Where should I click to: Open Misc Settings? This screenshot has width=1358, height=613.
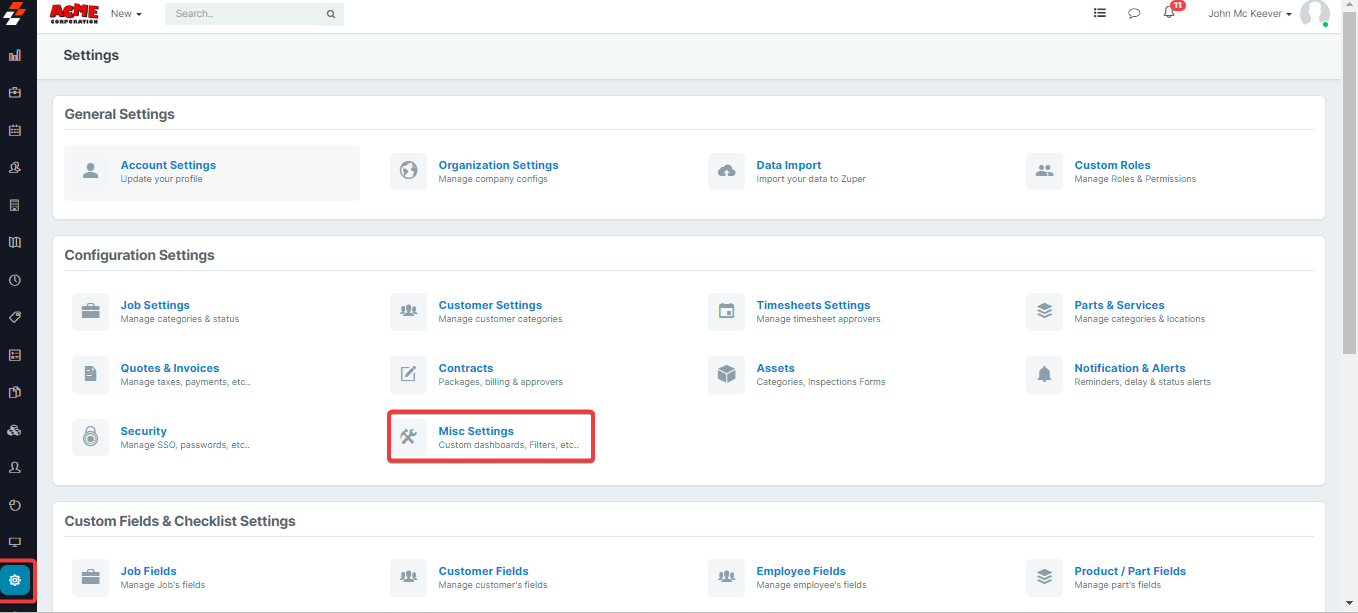[476, 431]
